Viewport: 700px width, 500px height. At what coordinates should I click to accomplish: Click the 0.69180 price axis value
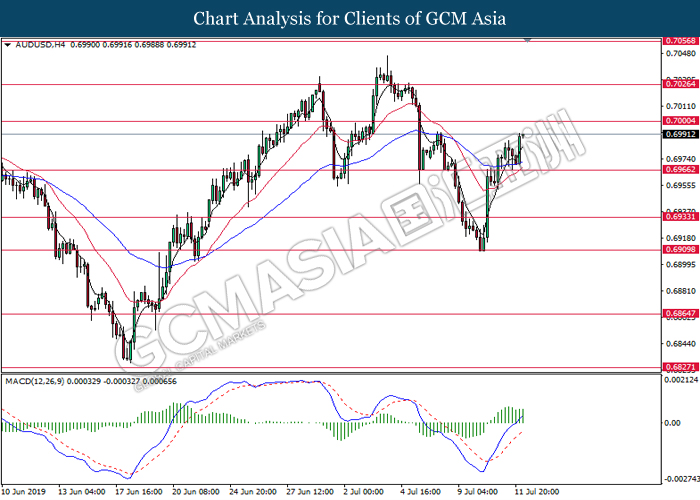tap(680, 238)
